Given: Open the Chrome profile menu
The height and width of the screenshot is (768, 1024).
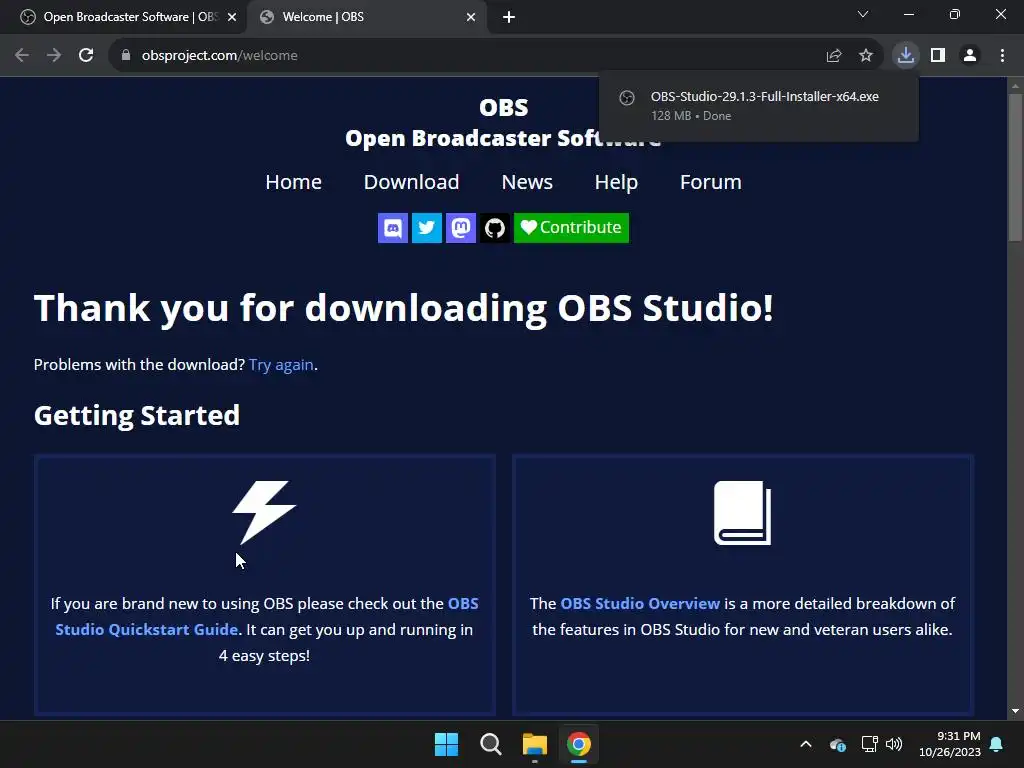Looking at the screenshot, I should tap(970, 56).
